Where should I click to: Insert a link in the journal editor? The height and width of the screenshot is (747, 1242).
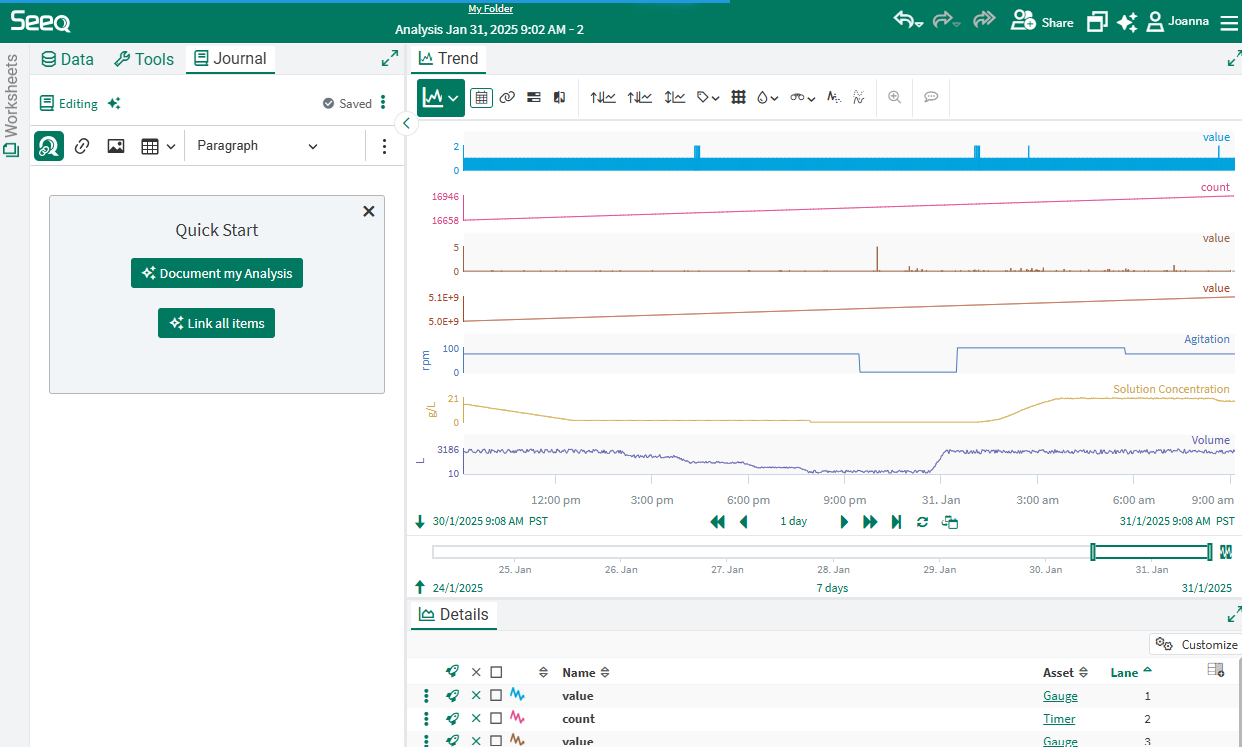coord(83,146)
